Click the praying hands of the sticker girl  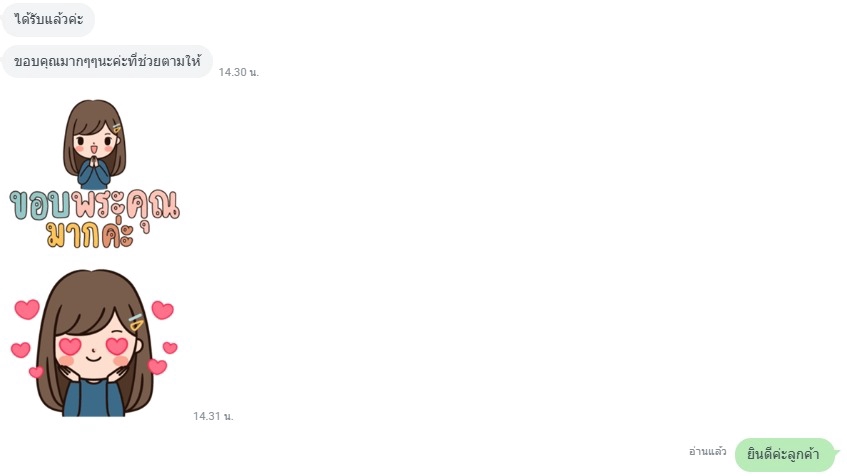(94, 162)
